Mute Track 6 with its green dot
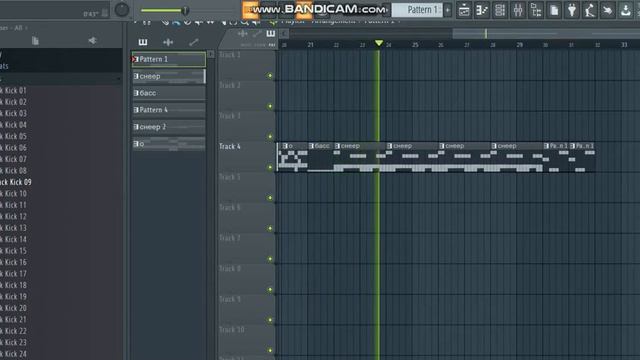The image size is (640, 360). pyautogui.click(x=270, y=229)
